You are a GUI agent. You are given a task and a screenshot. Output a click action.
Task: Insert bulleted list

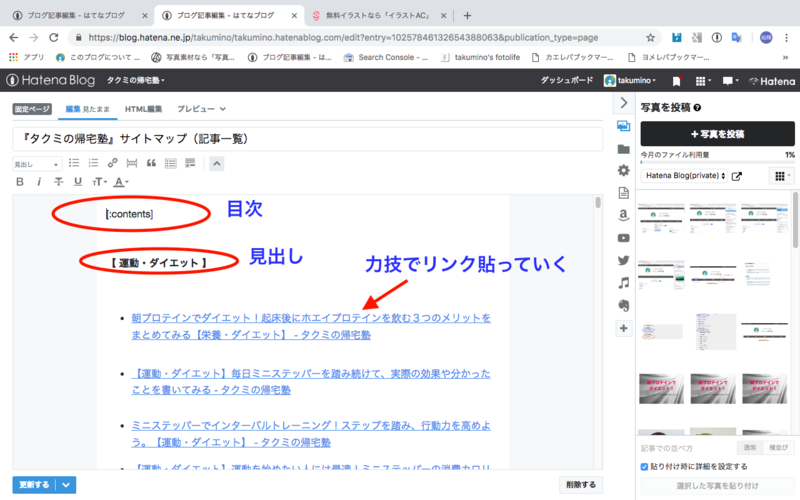pos(74,163)
